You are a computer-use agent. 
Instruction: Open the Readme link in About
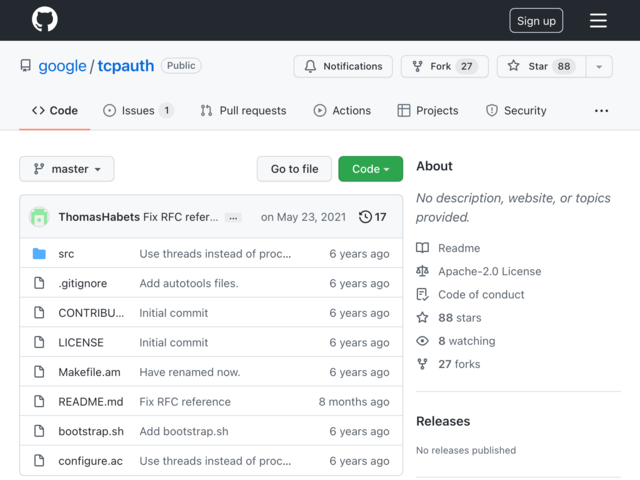coord(459,248)
